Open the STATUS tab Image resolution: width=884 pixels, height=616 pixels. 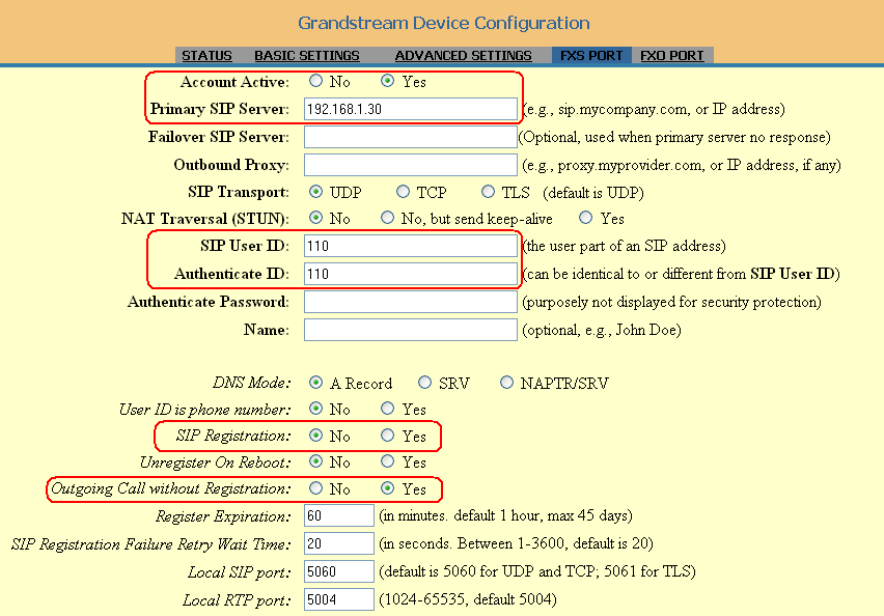(206, 55)
